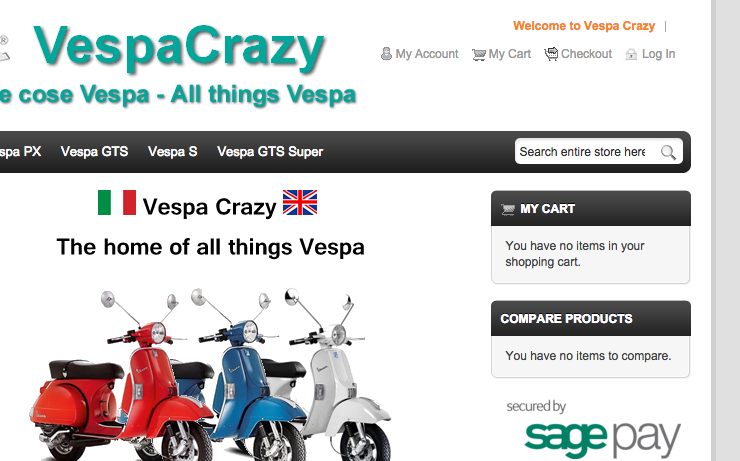Click the My Account person icon
The width and height of the screenshot is (740, 461).
pos(386,54)
